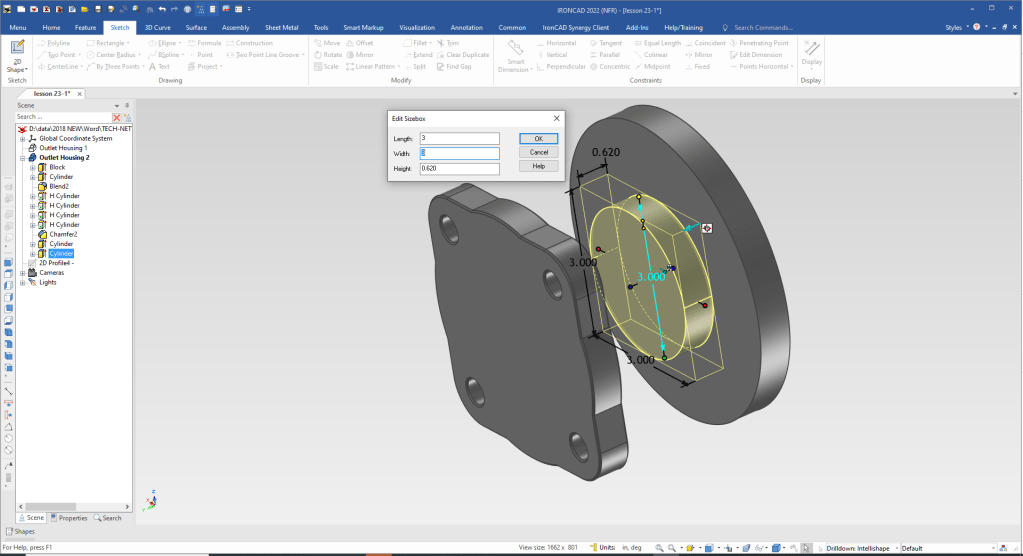Click the Chamfer2 feature in scene tree
The height and width of the screenshot is (556, 1023).
click(x=63, y=234)
